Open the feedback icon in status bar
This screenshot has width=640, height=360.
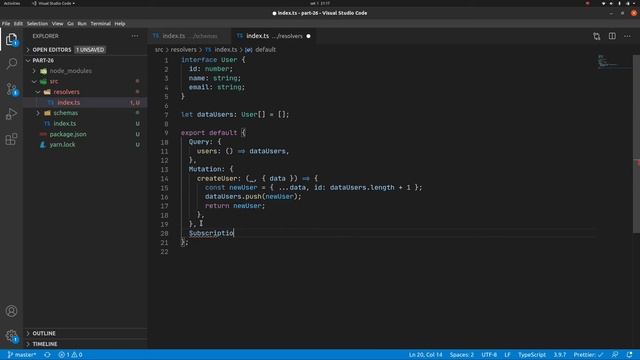[x=615, y=355]
